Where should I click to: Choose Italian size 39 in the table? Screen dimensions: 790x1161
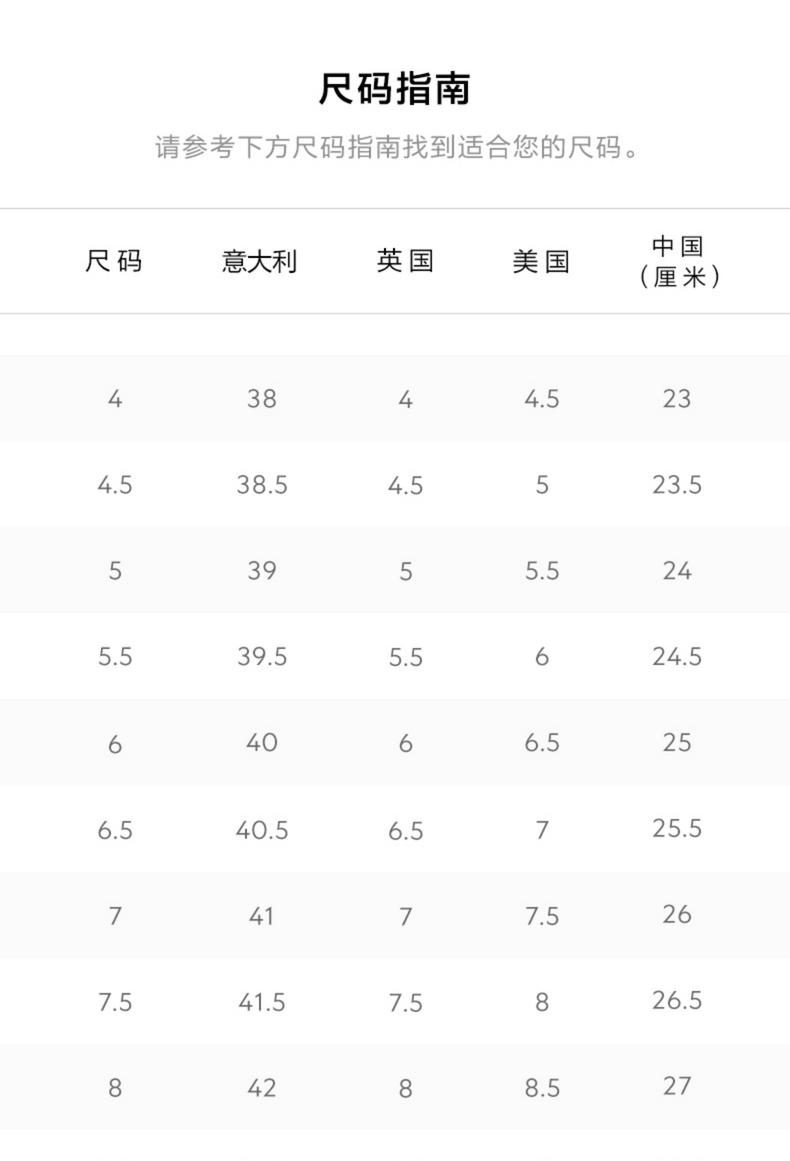(x=261, y=571)
